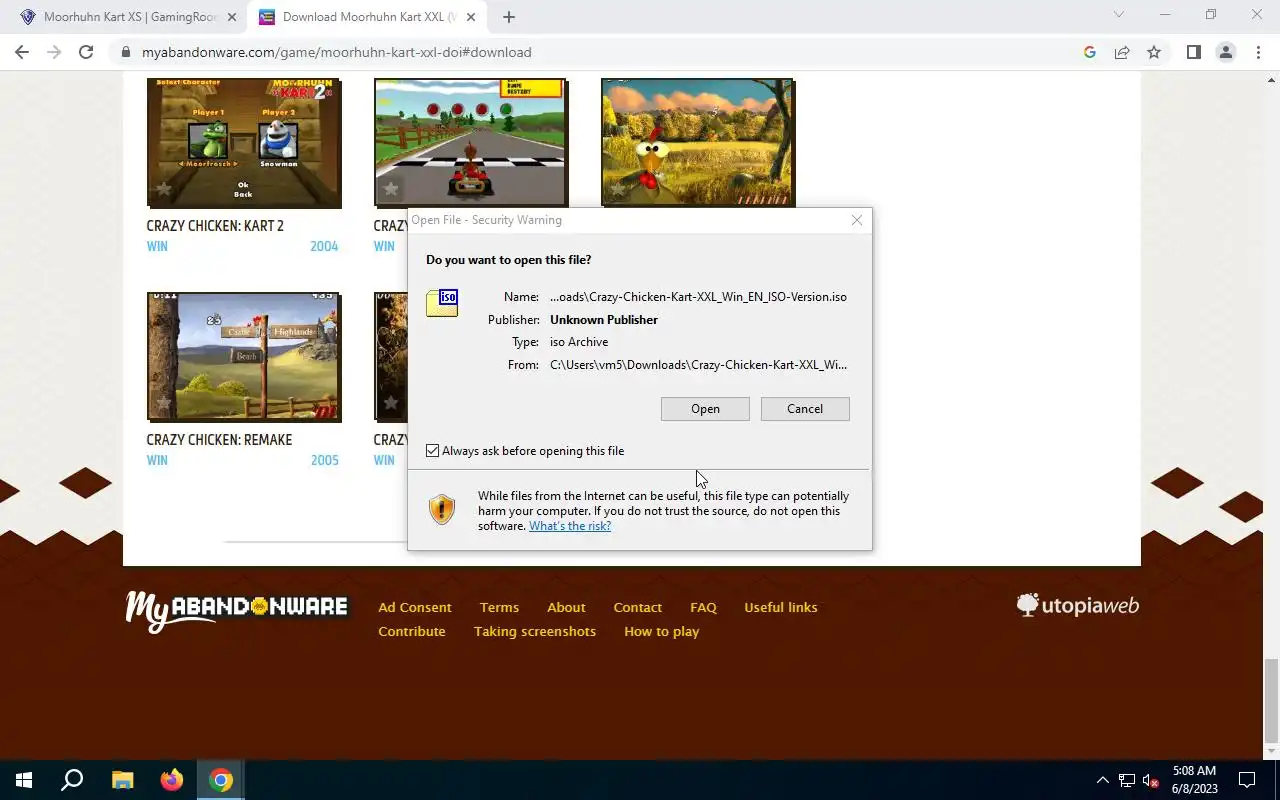Click Chrome icon in taskbar

tap(221, 780)
